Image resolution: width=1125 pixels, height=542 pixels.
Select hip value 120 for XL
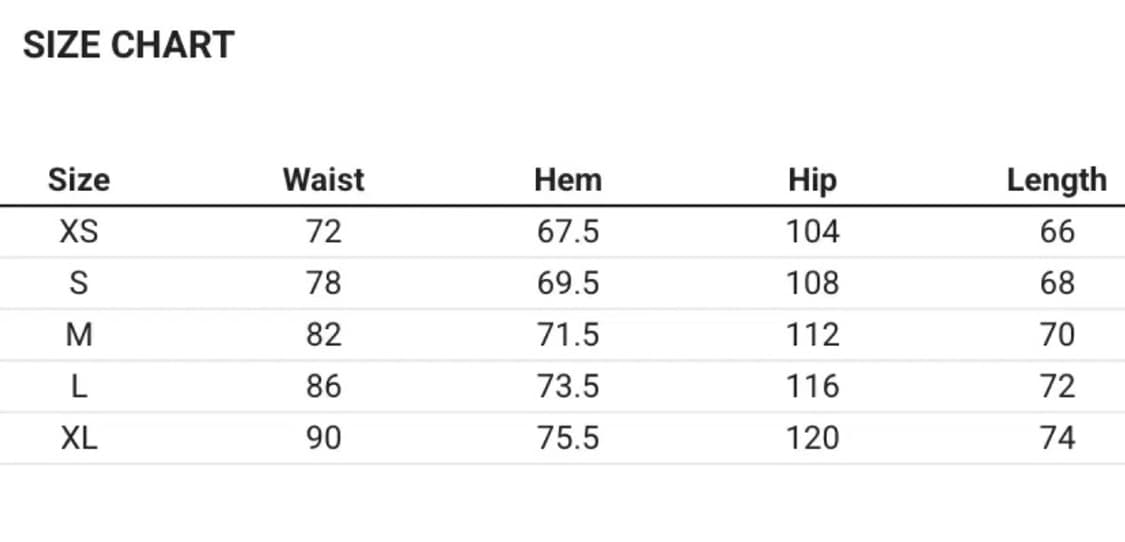(x=812, y=438)
